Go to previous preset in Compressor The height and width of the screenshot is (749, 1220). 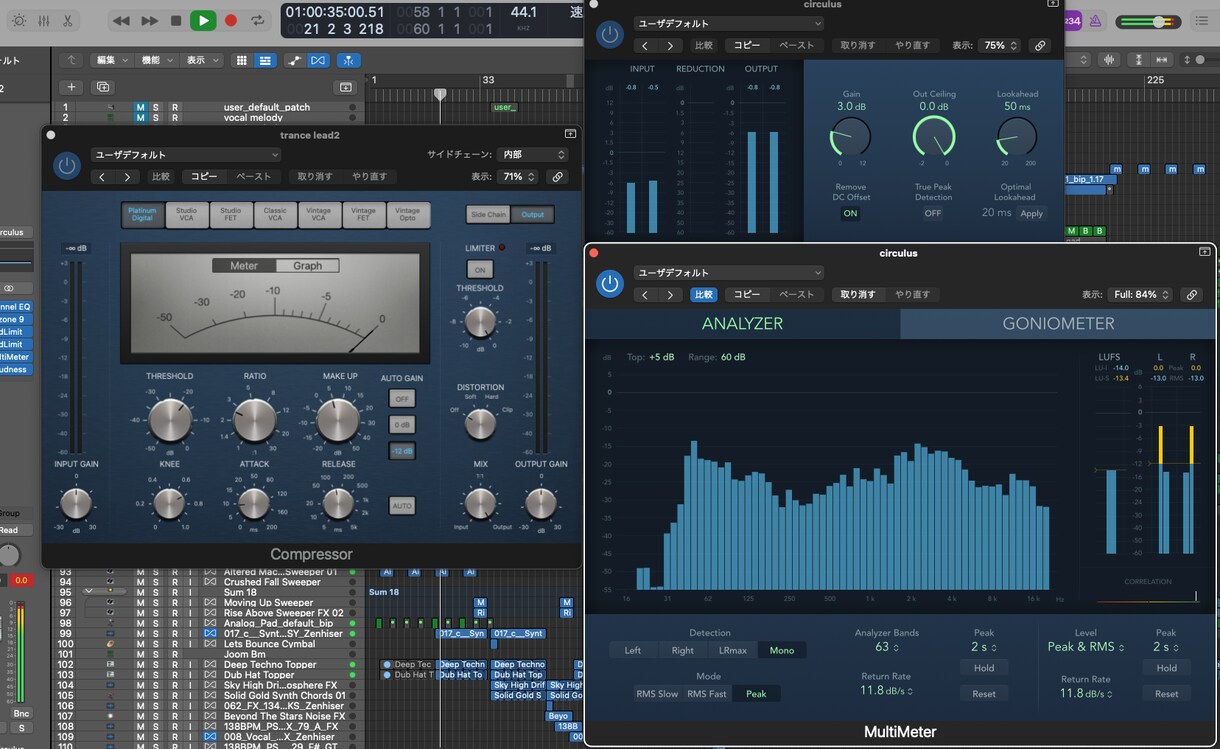click(102, 177)
